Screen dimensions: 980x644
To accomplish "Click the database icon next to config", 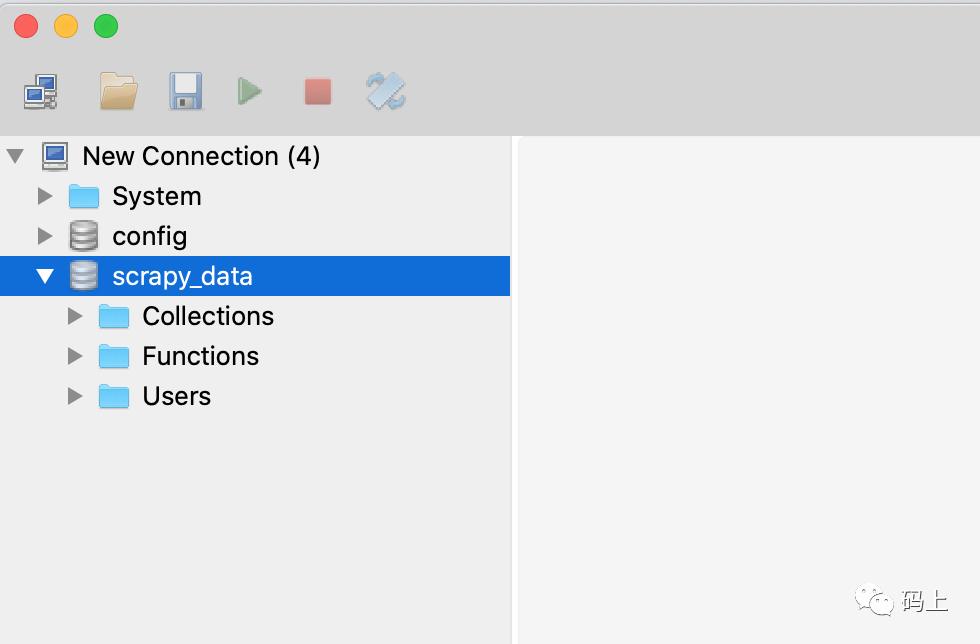I will click(83, 236).
